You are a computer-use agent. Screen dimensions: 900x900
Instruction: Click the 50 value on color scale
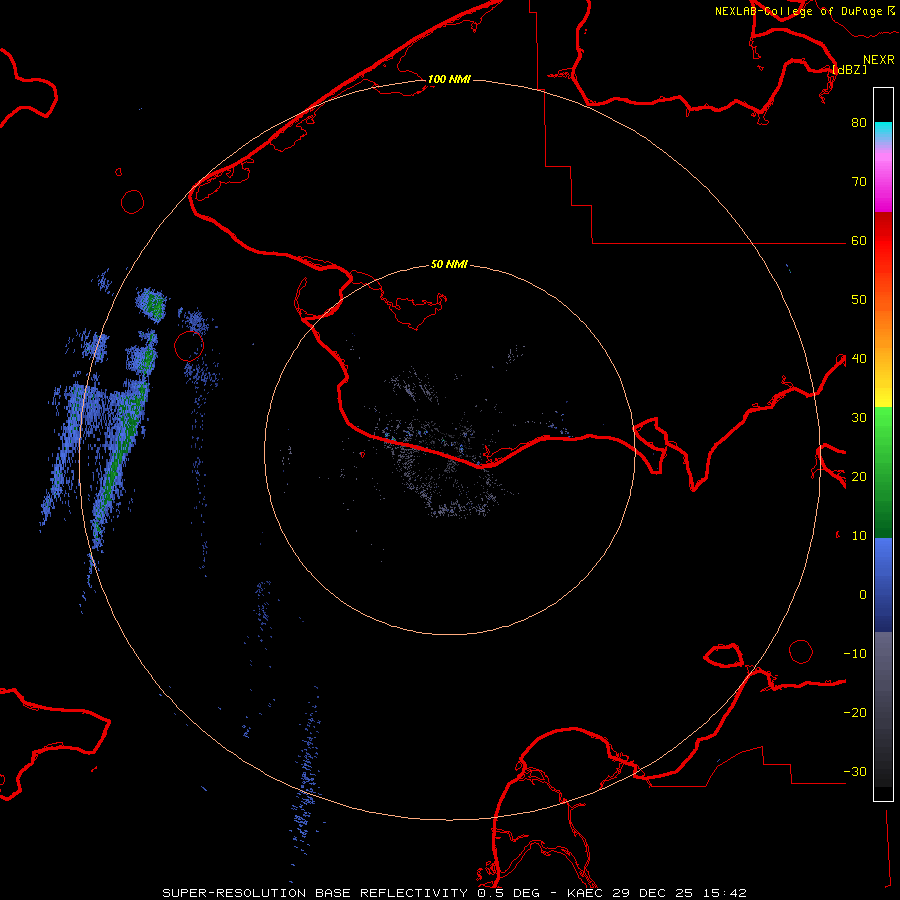coord(859,300)
